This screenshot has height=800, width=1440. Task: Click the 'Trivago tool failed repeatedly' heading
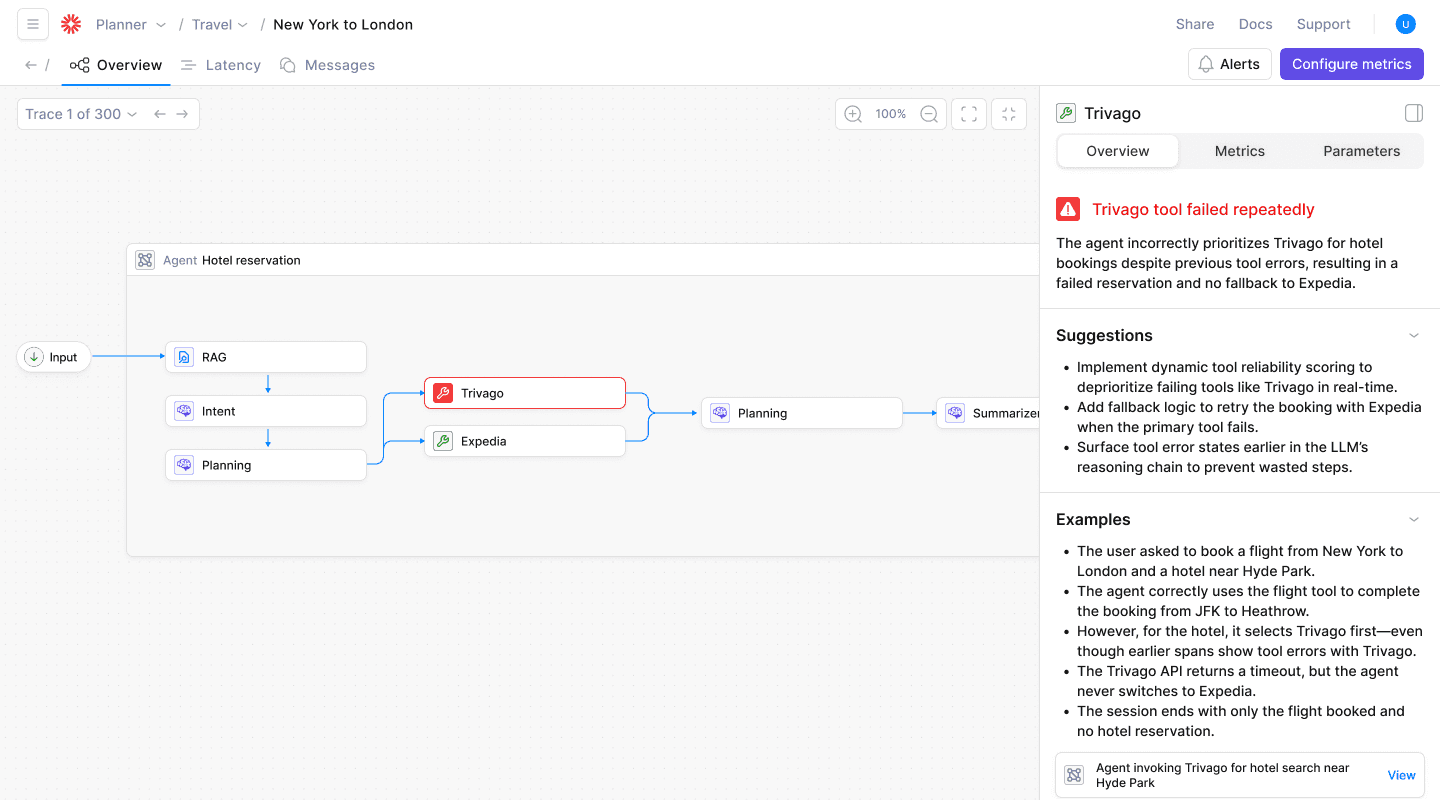(x=1203, y=209)
